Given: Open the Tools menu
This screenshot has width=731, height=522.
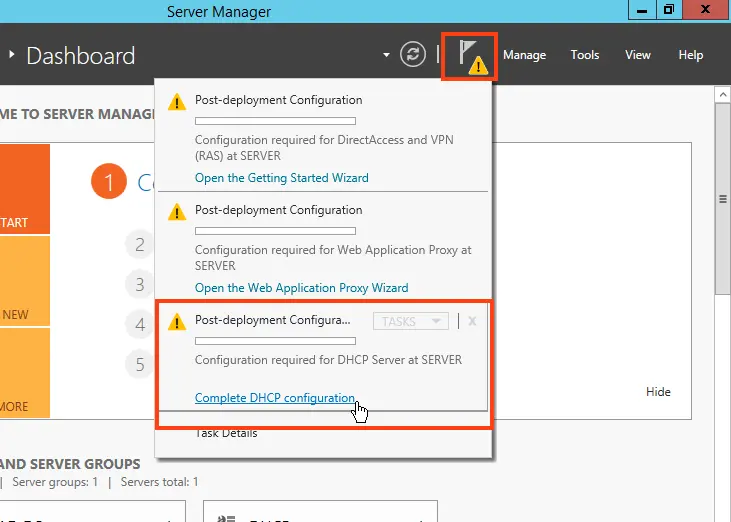Looking at the screenshot, I should click(x=585, y=55).
